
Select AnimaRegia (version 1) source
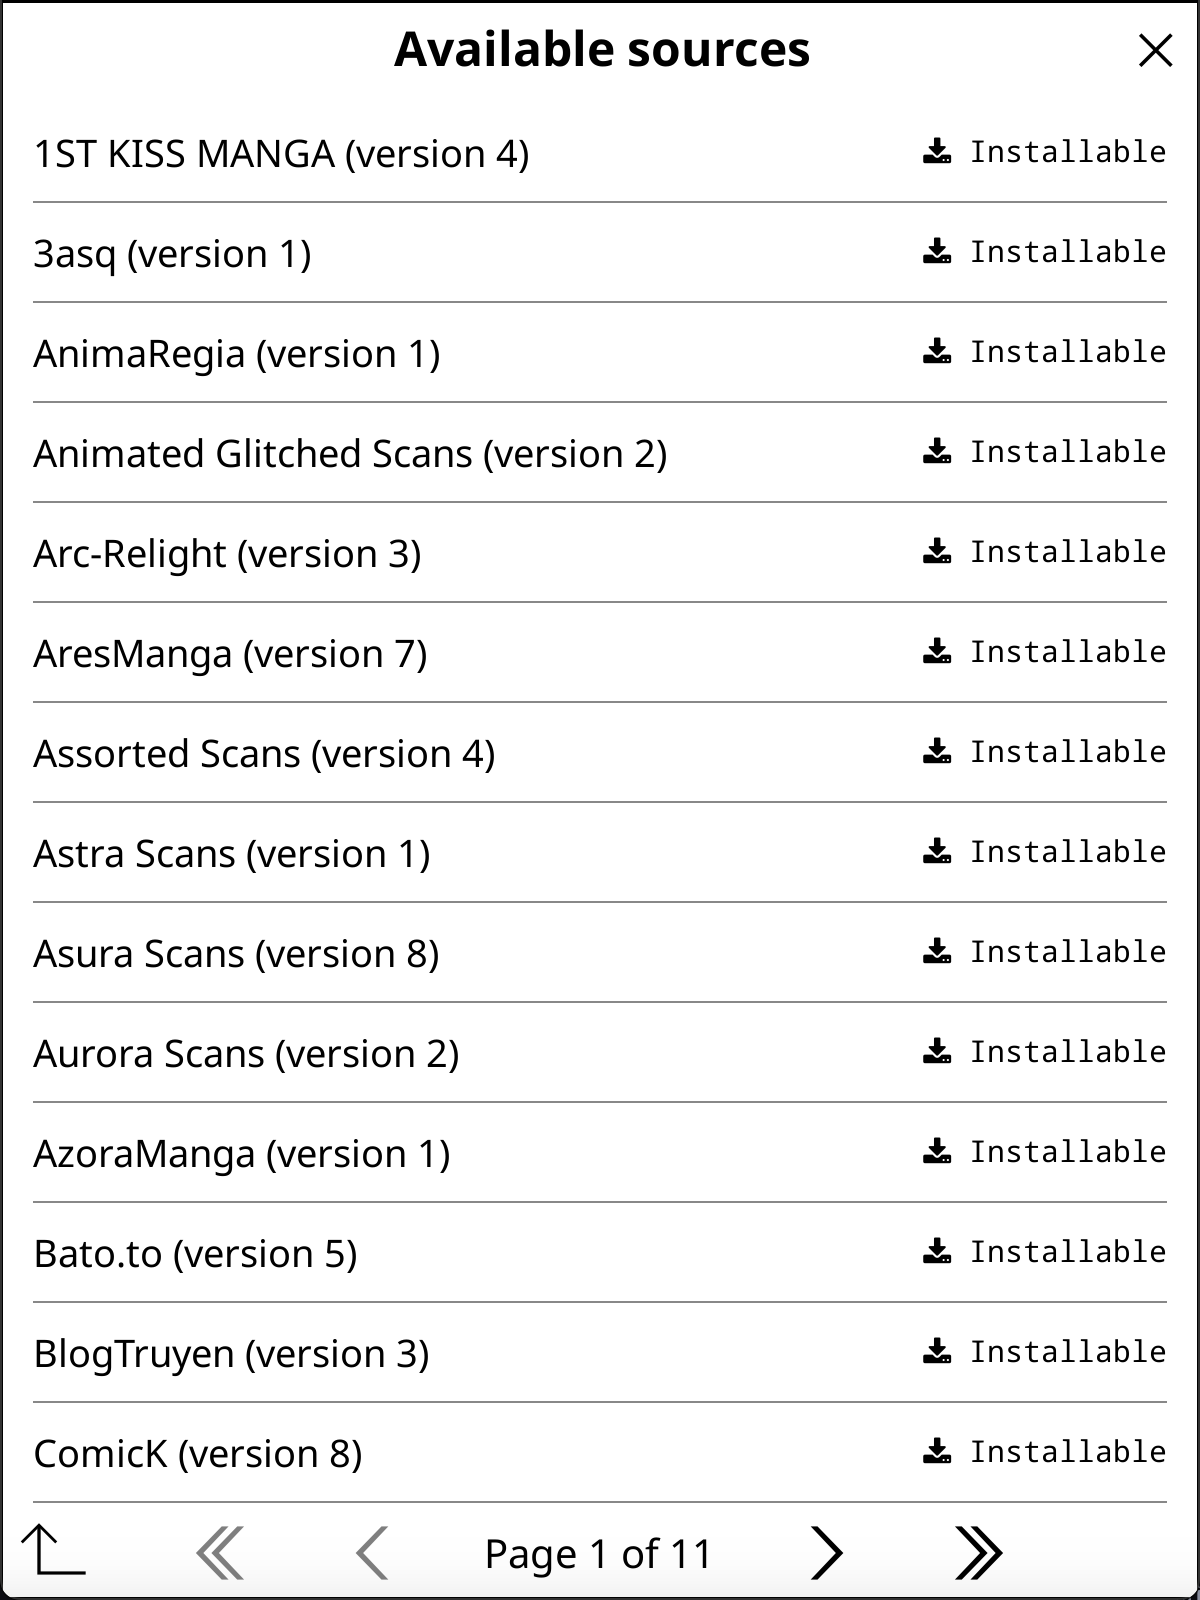click(x=237, y=354)
